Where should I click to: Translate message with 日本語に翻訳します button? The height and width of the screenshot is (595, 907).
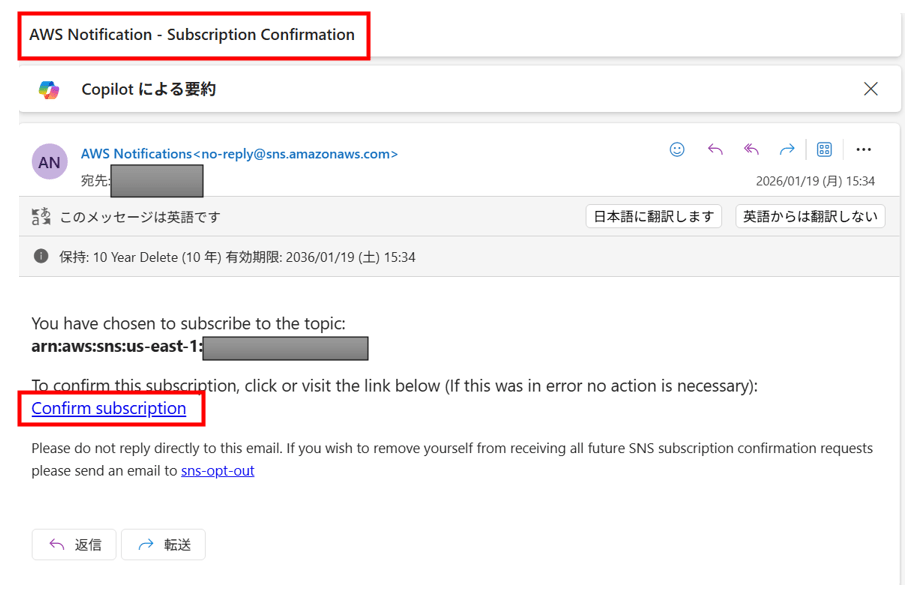click(x=653, y=216)
